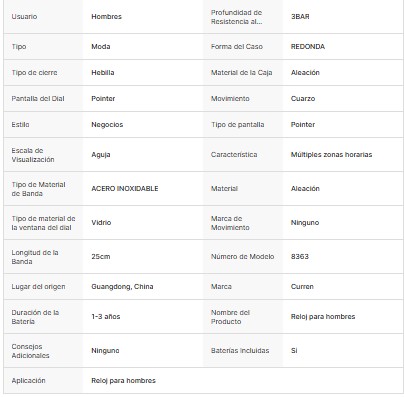Select the Guangdong, China origin value

(x=122, y=287)
